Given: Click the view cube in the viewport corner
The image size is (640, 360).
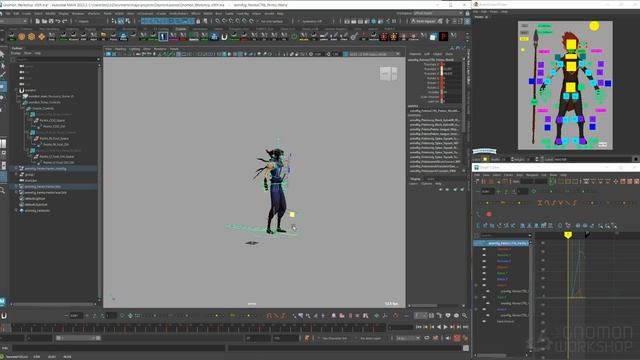Looking at the screenshot, I should [388, 74].
